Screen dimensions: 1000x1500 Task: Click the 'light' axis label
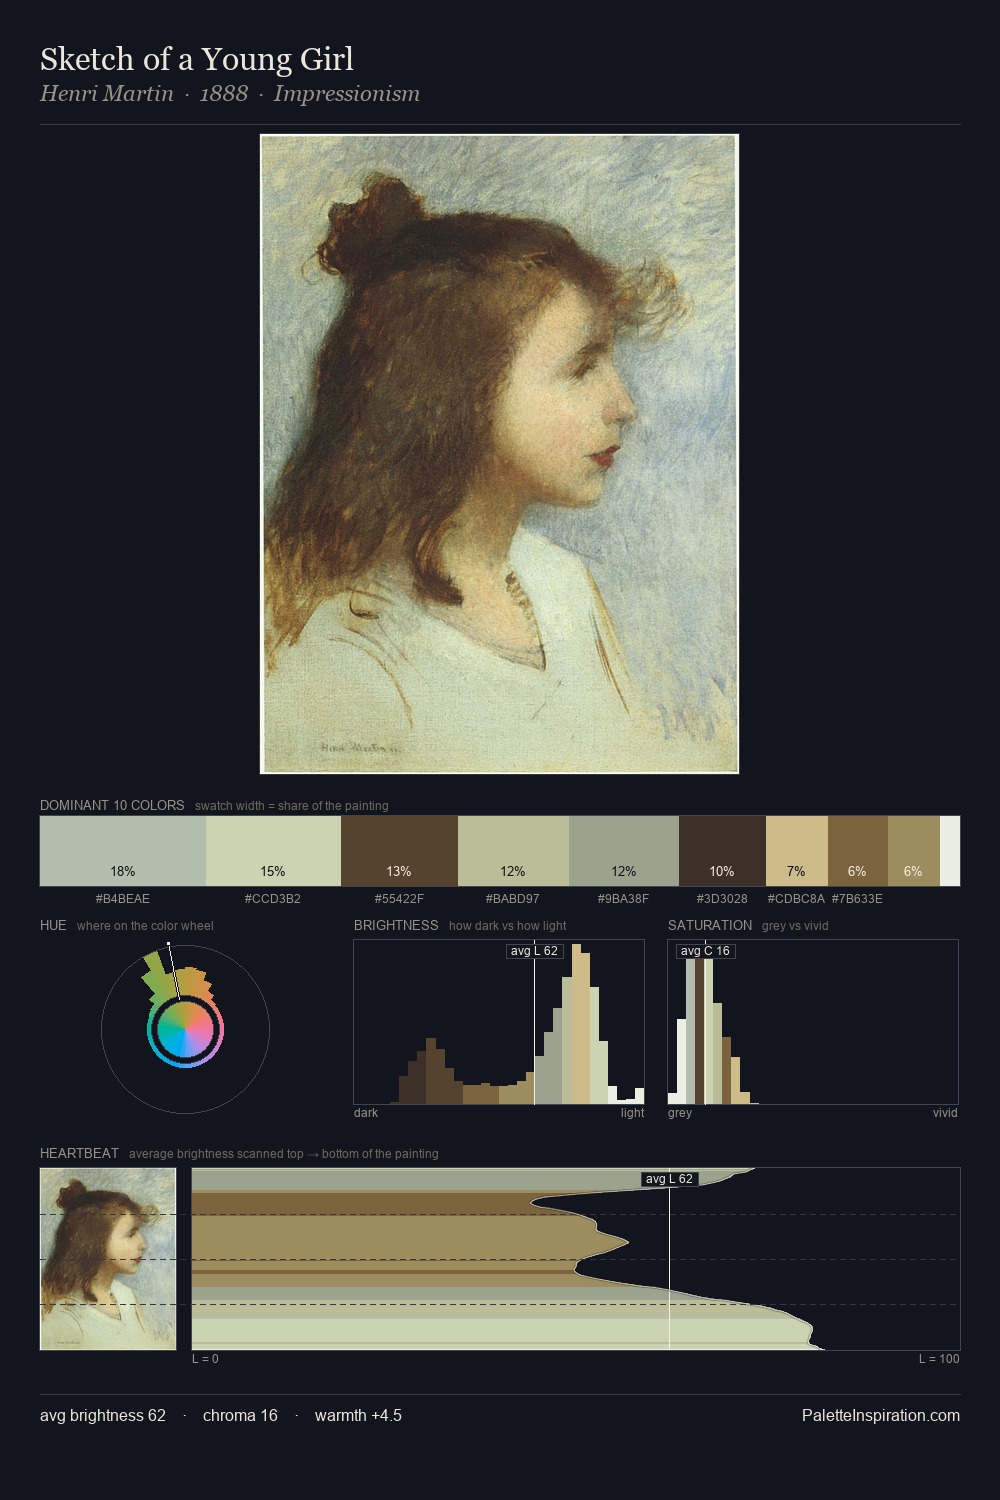(x=633, y=1112)
